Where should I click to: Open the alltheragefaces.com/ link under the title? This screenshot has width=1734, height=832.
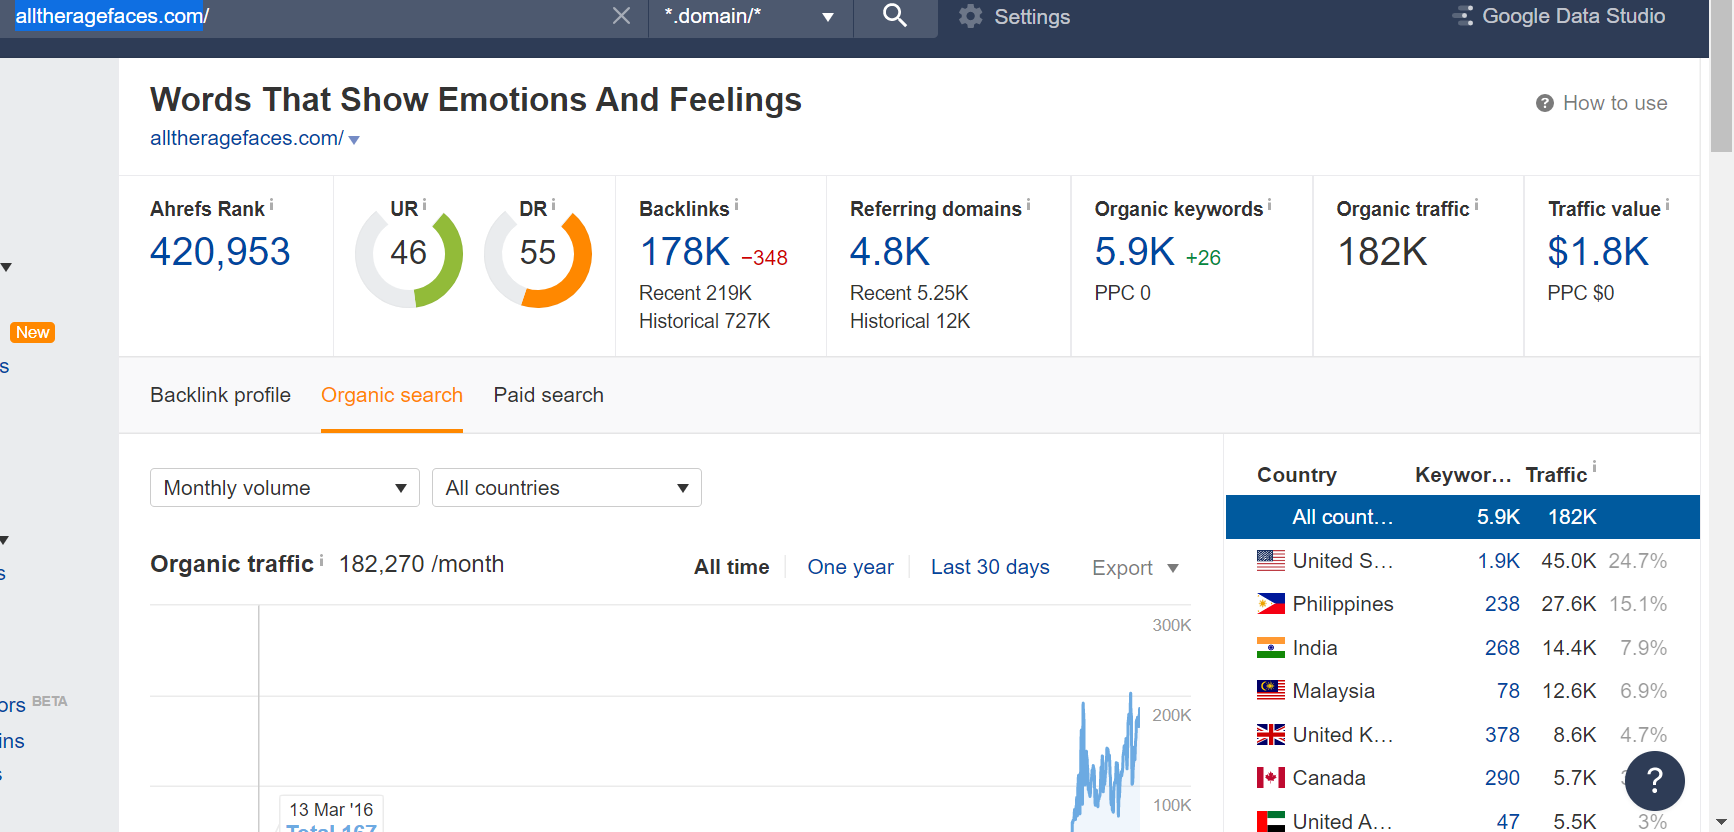247,138
